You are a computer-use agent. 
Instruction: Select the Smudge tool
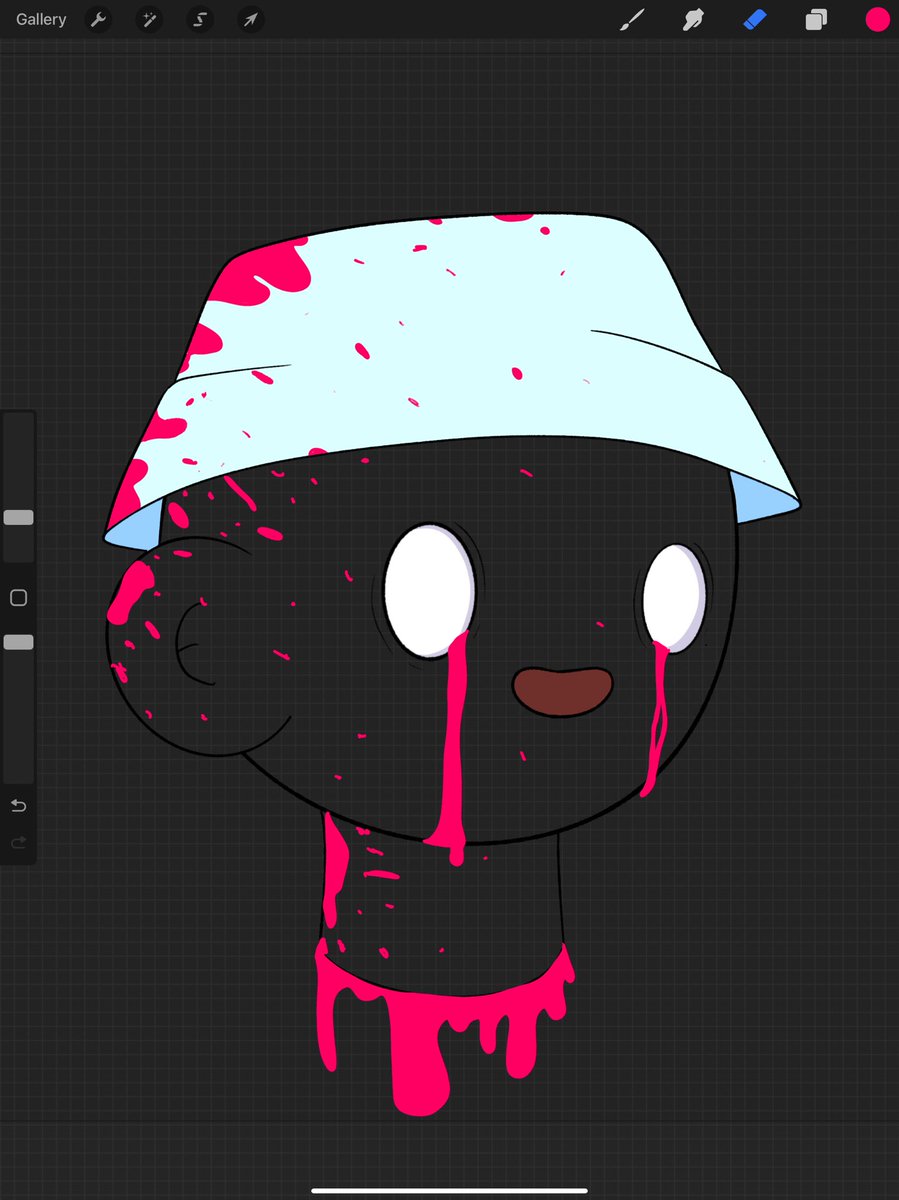tap(693, 19)
